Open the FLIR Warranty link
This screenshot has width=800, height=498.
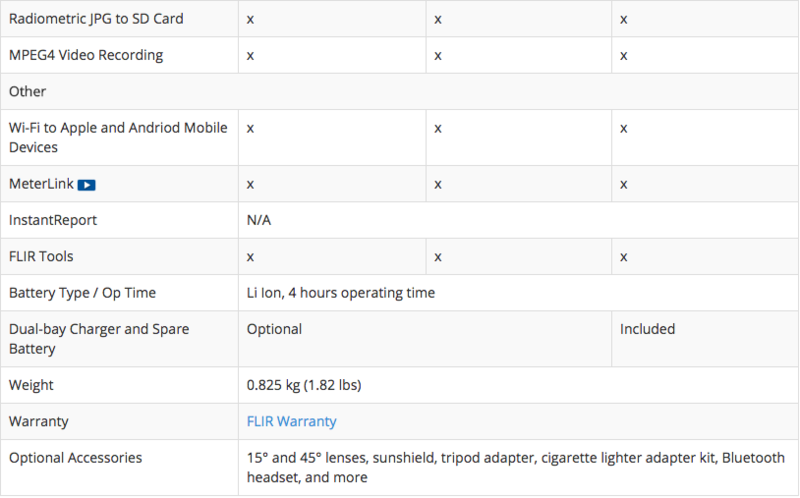pyautogui.click(x=291, y=421)
